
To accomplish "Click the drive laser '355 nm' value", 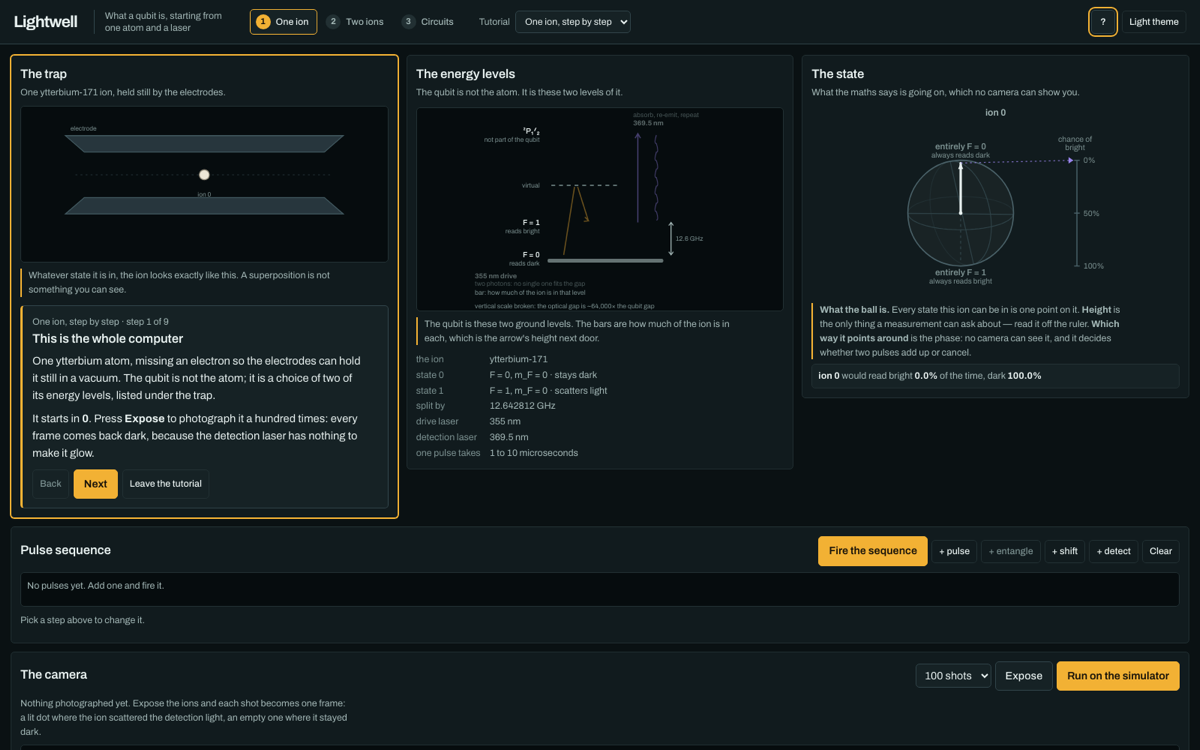I will tap(504, 422).
